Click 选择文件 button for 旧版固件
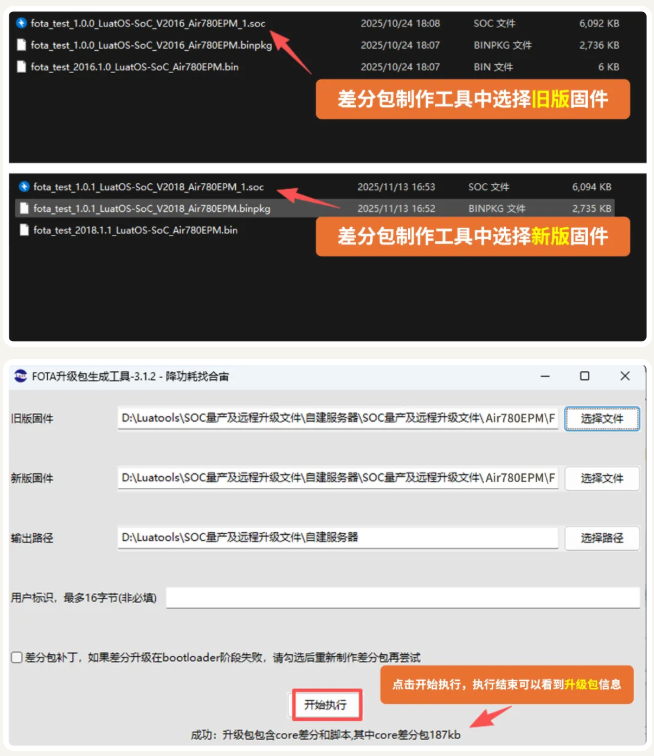This screenshot has width=654, height=756. click(602, 418)
